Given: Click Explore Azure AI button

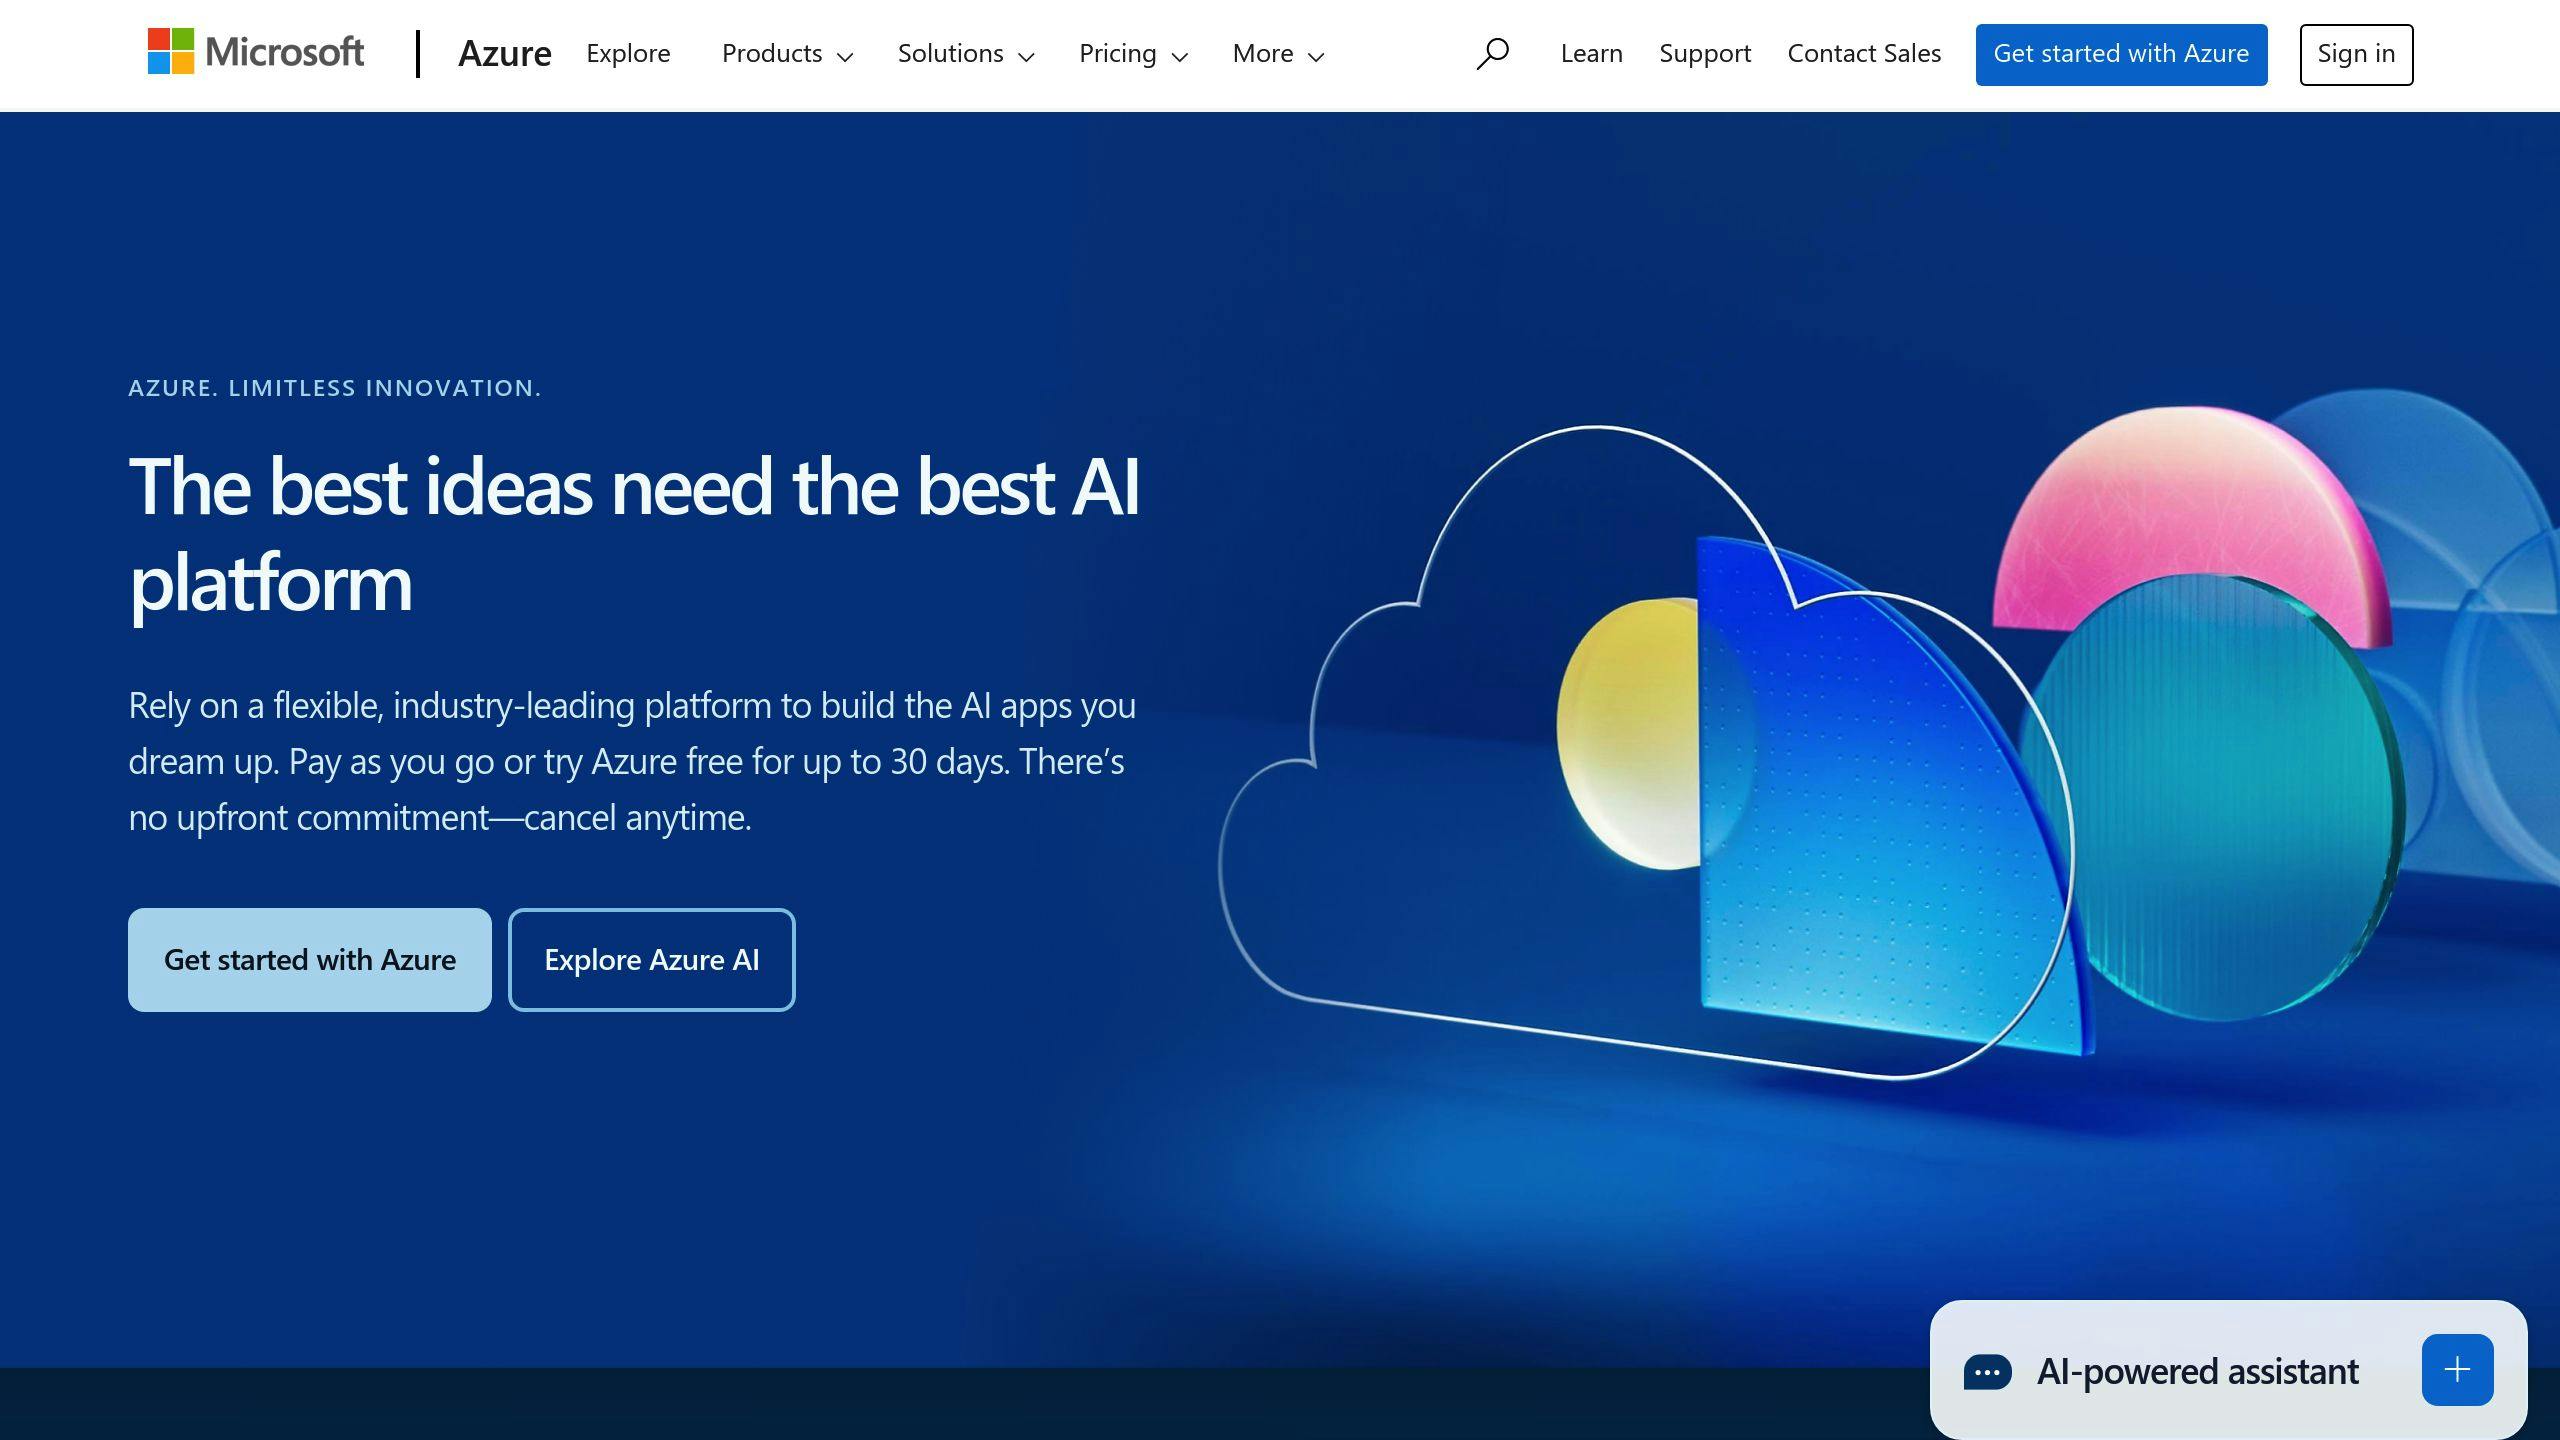Looking at the screenshot, I should tap(651, 958).
